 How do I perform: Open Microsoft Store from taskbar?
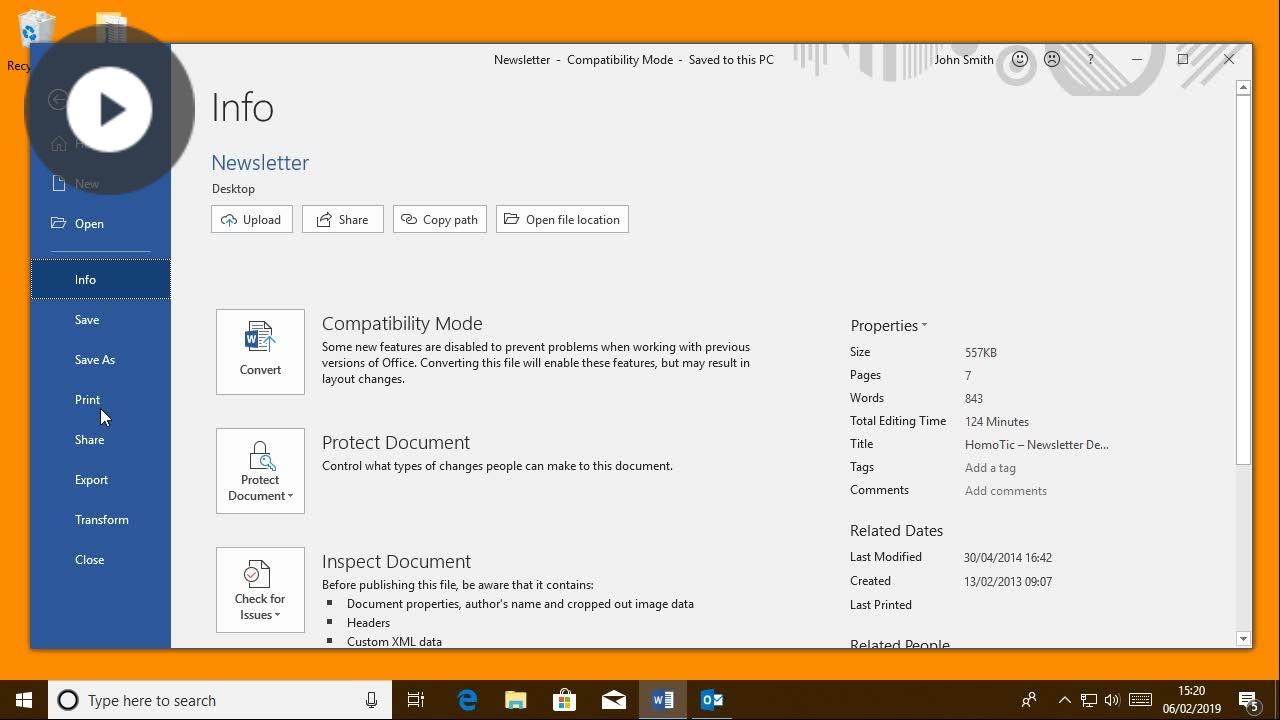pos(565,700)
